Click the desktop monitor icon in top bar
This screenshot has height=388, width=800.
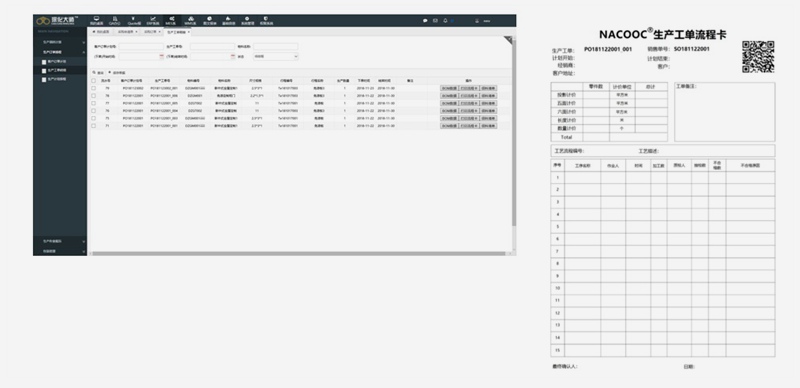tap(96, 20)
